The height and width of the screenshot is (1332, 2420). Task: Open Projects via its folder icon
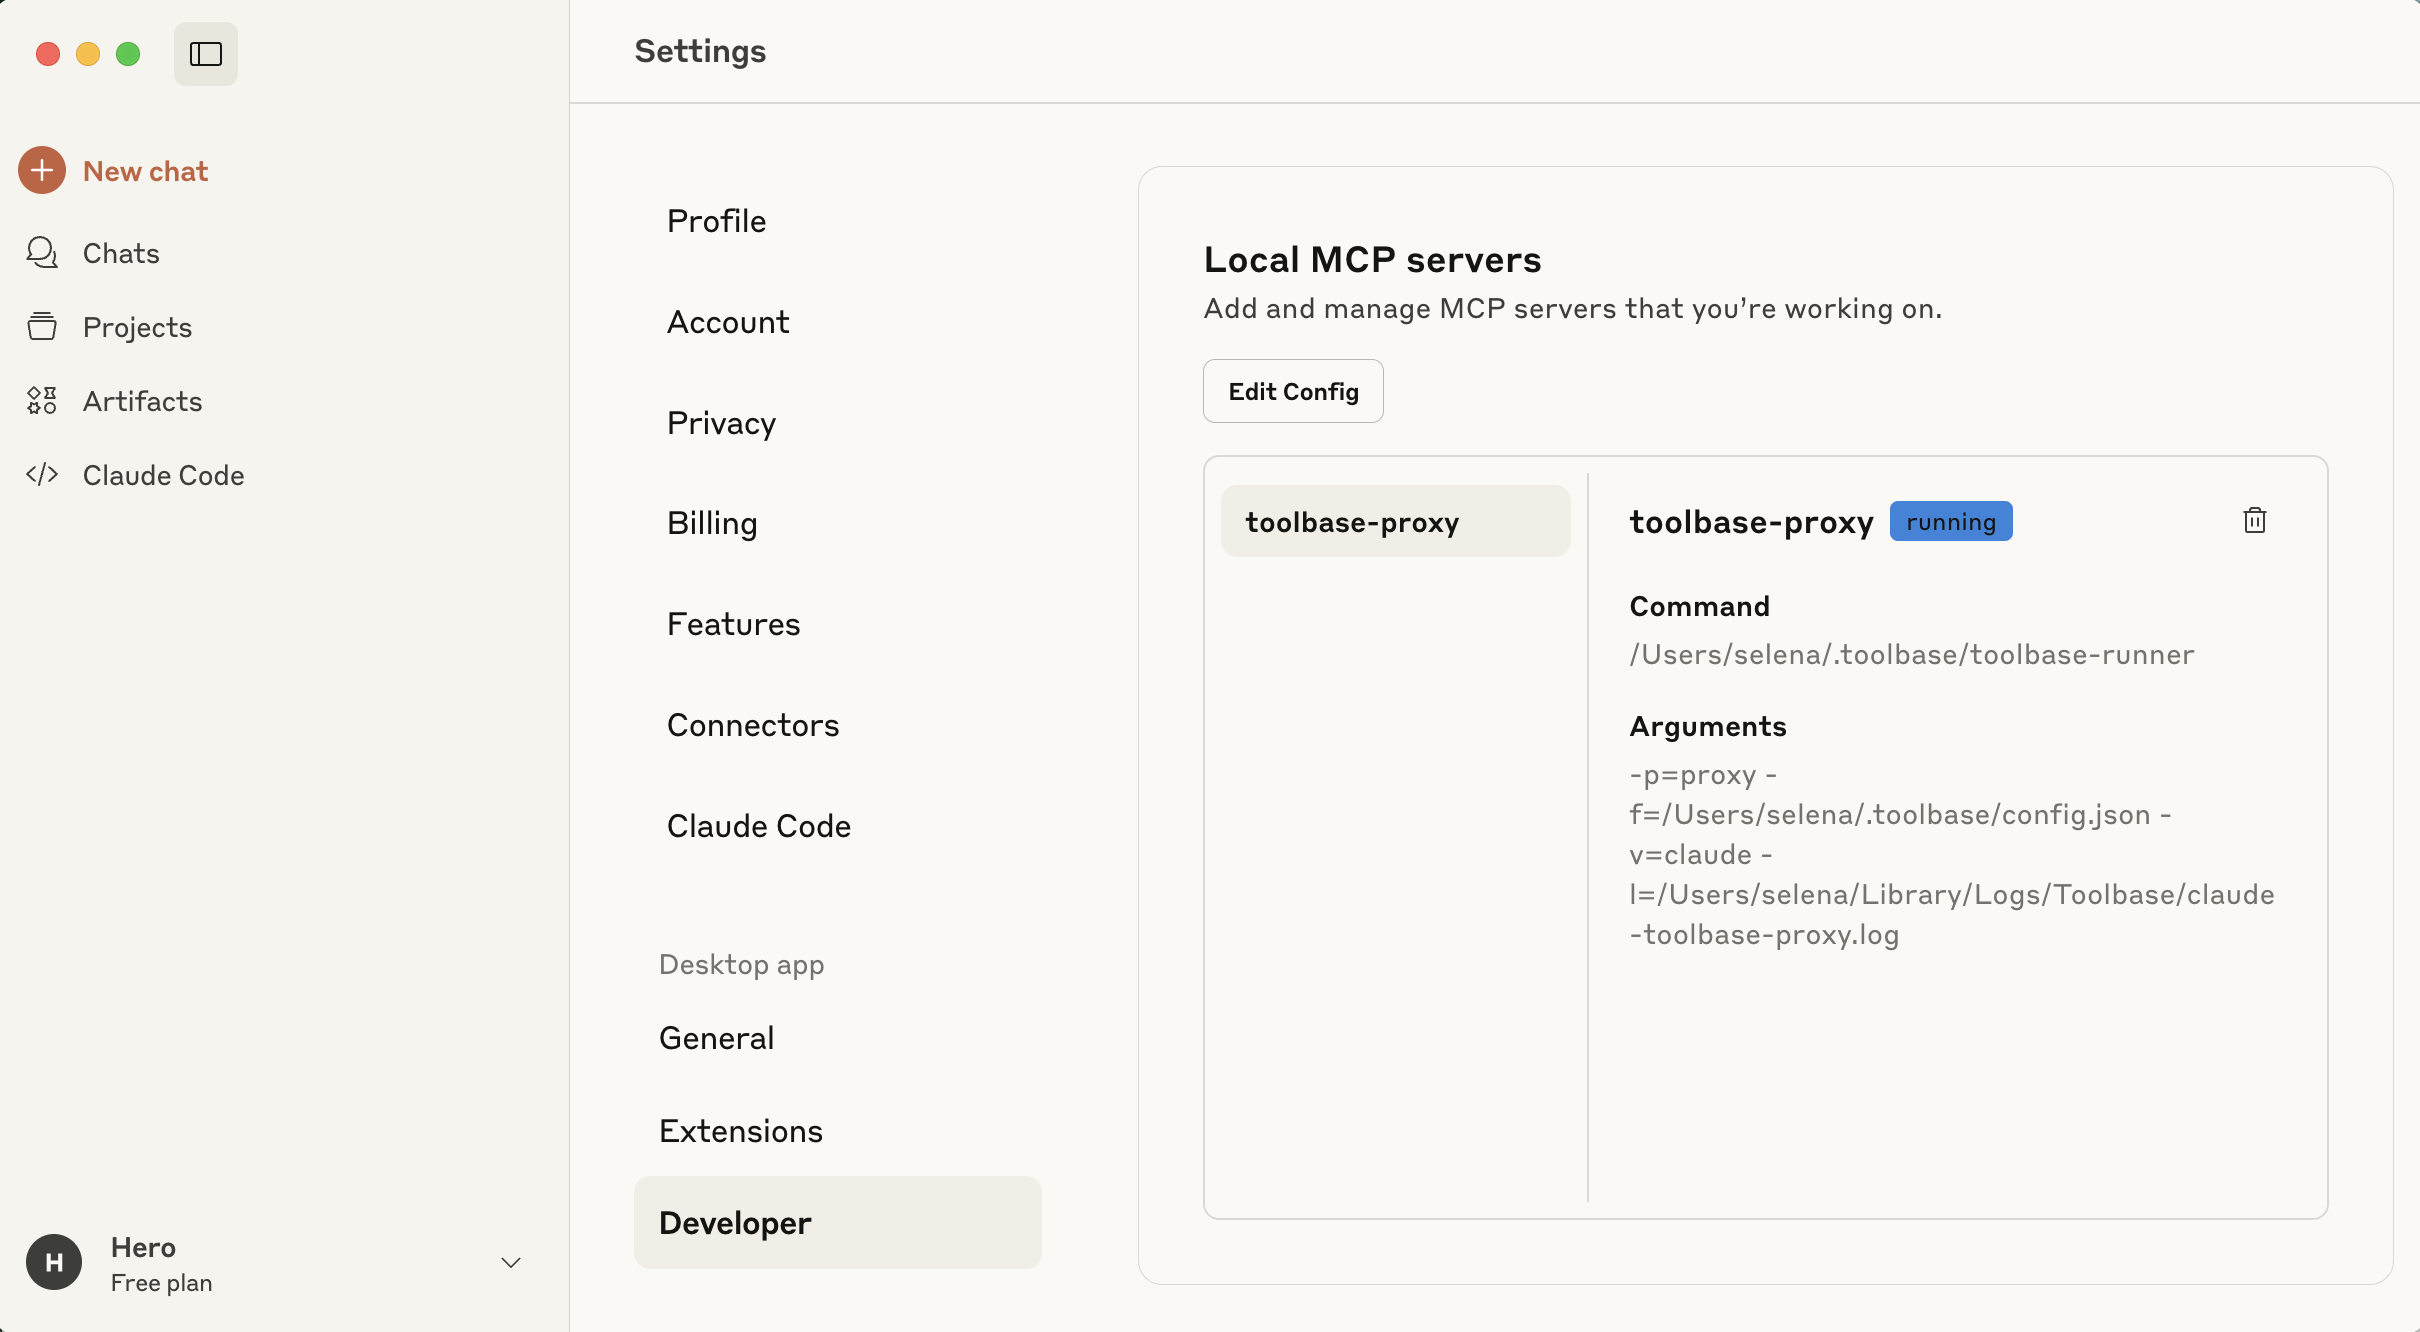point(42,327)
